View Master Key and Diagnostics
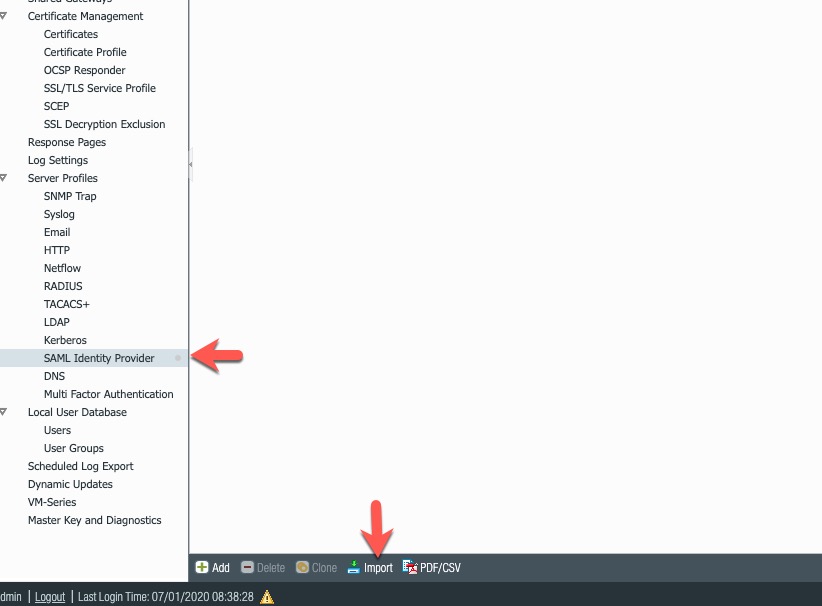Screen dimensions: 822x606 click(x=94, y=520)
